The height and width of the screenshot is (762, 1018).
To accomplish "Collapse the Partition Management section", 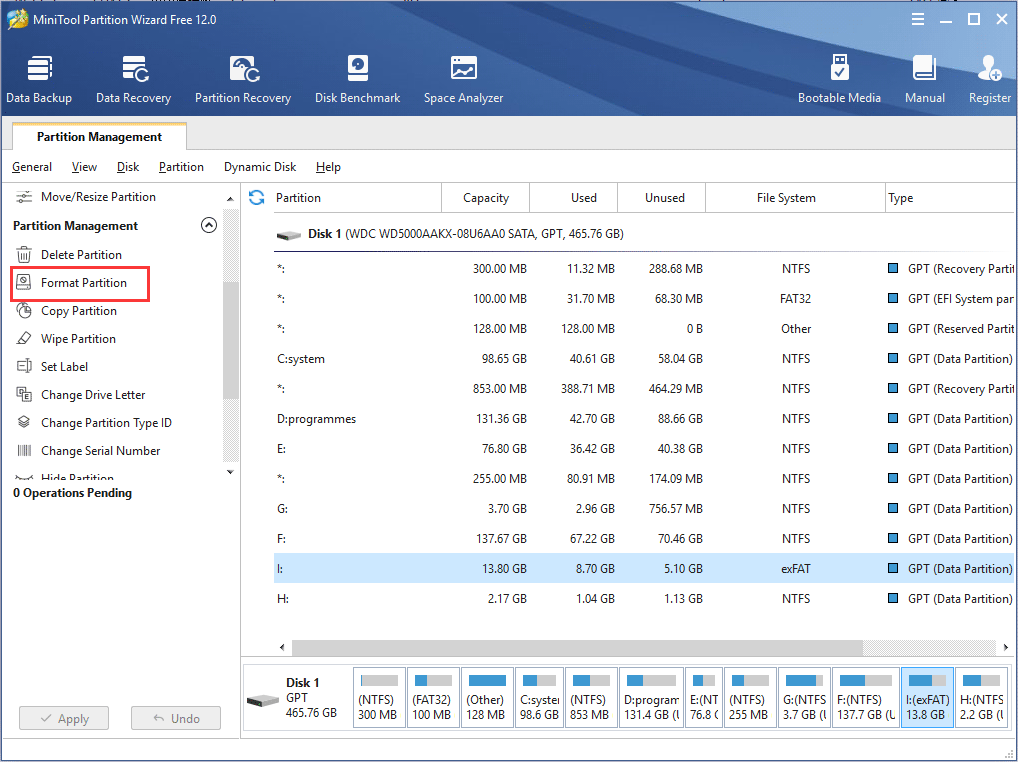I will [209, 226].
